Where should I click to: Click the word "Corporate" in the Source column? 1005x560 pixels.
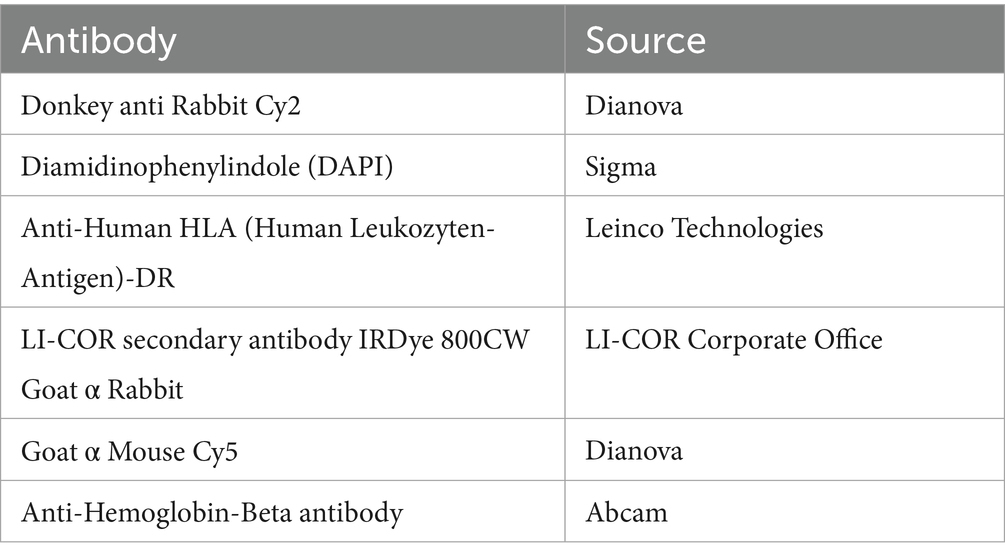coord(743,340)
